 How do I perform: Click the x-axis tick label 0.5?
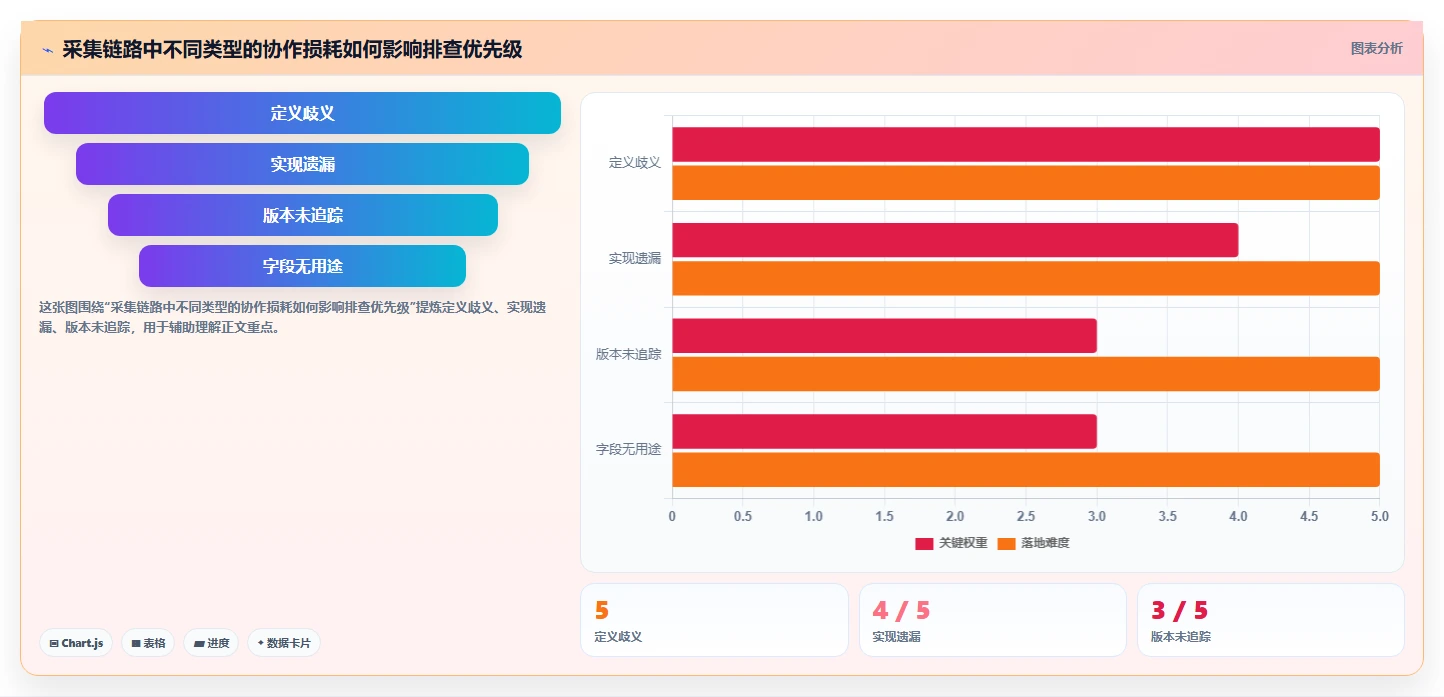coord(743,517)
